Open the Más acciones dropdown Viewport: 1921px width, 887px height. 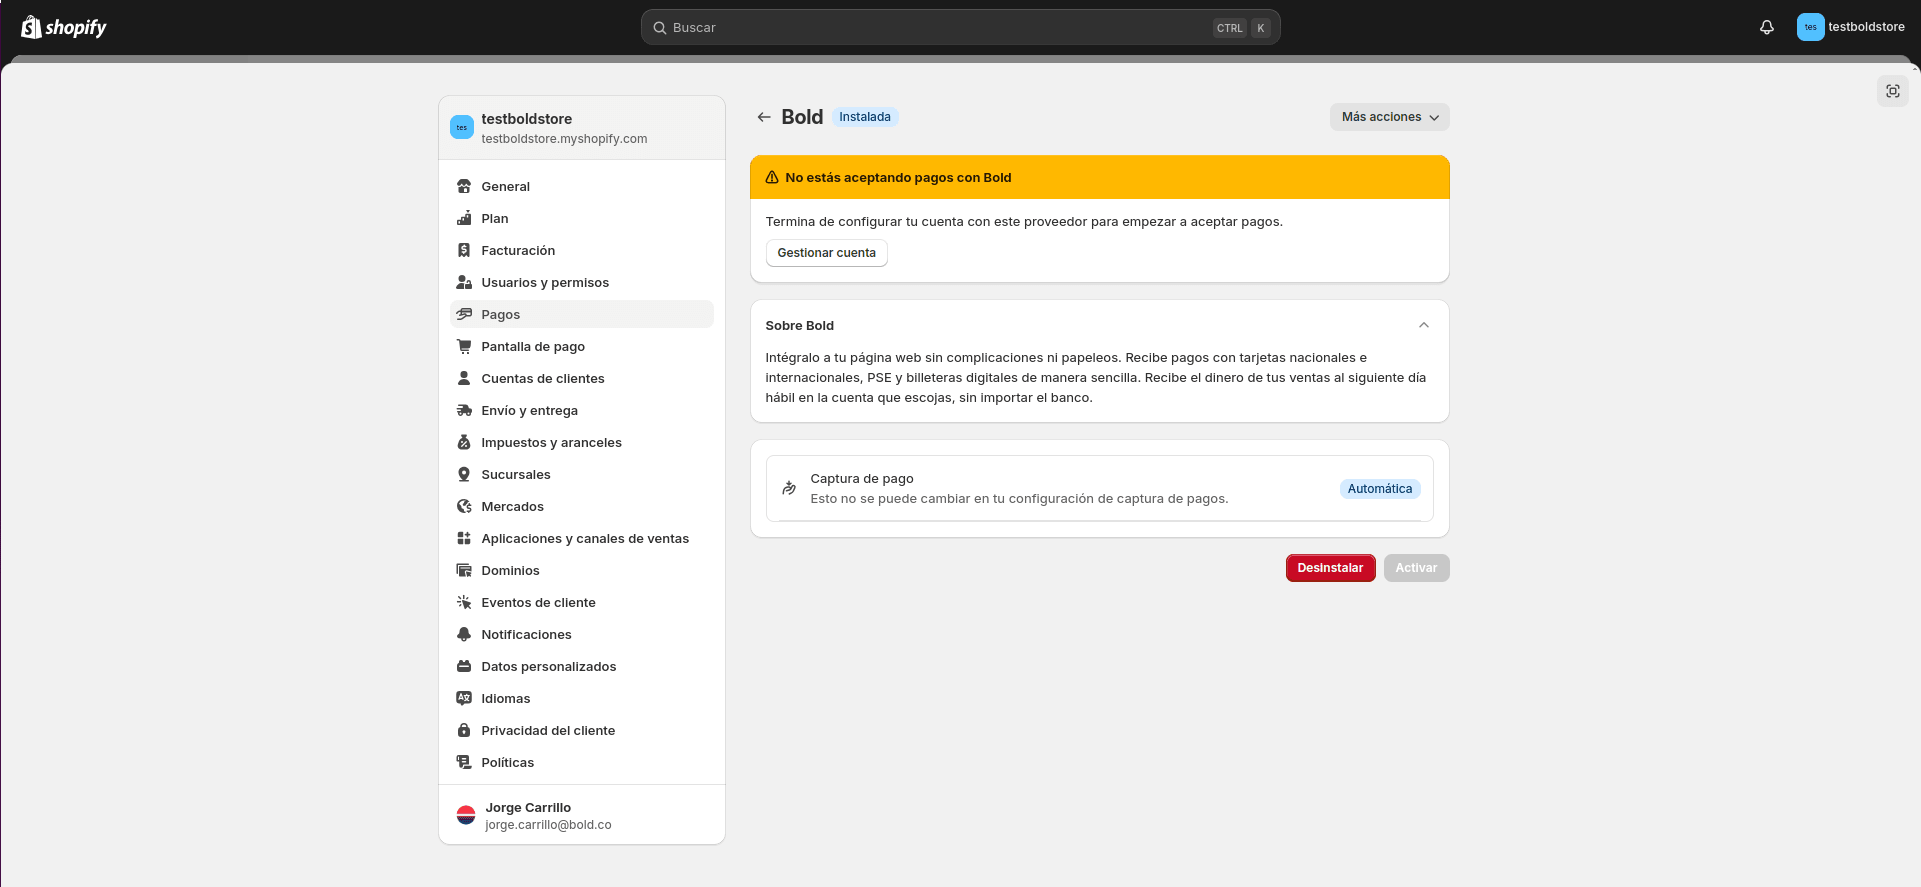click(x=1389, y=117)
